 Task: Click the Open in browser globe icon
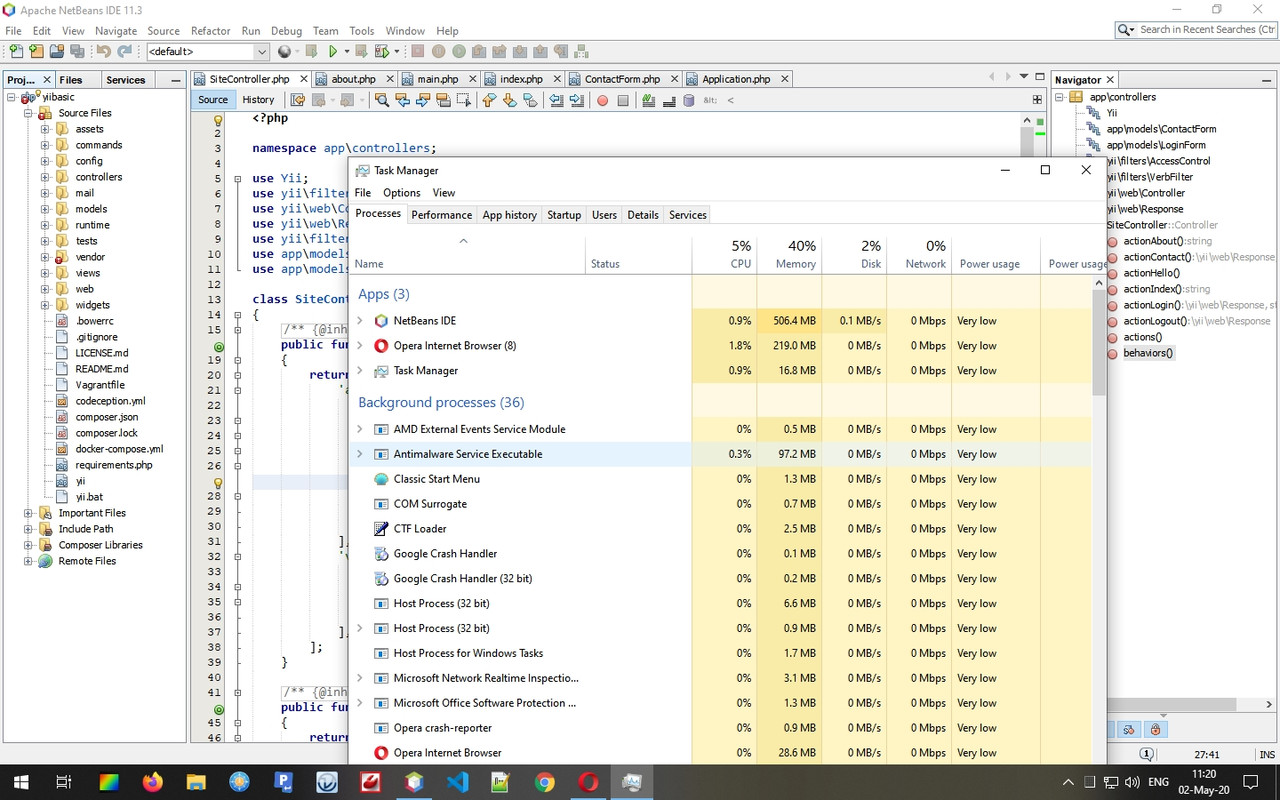point(284,51)
